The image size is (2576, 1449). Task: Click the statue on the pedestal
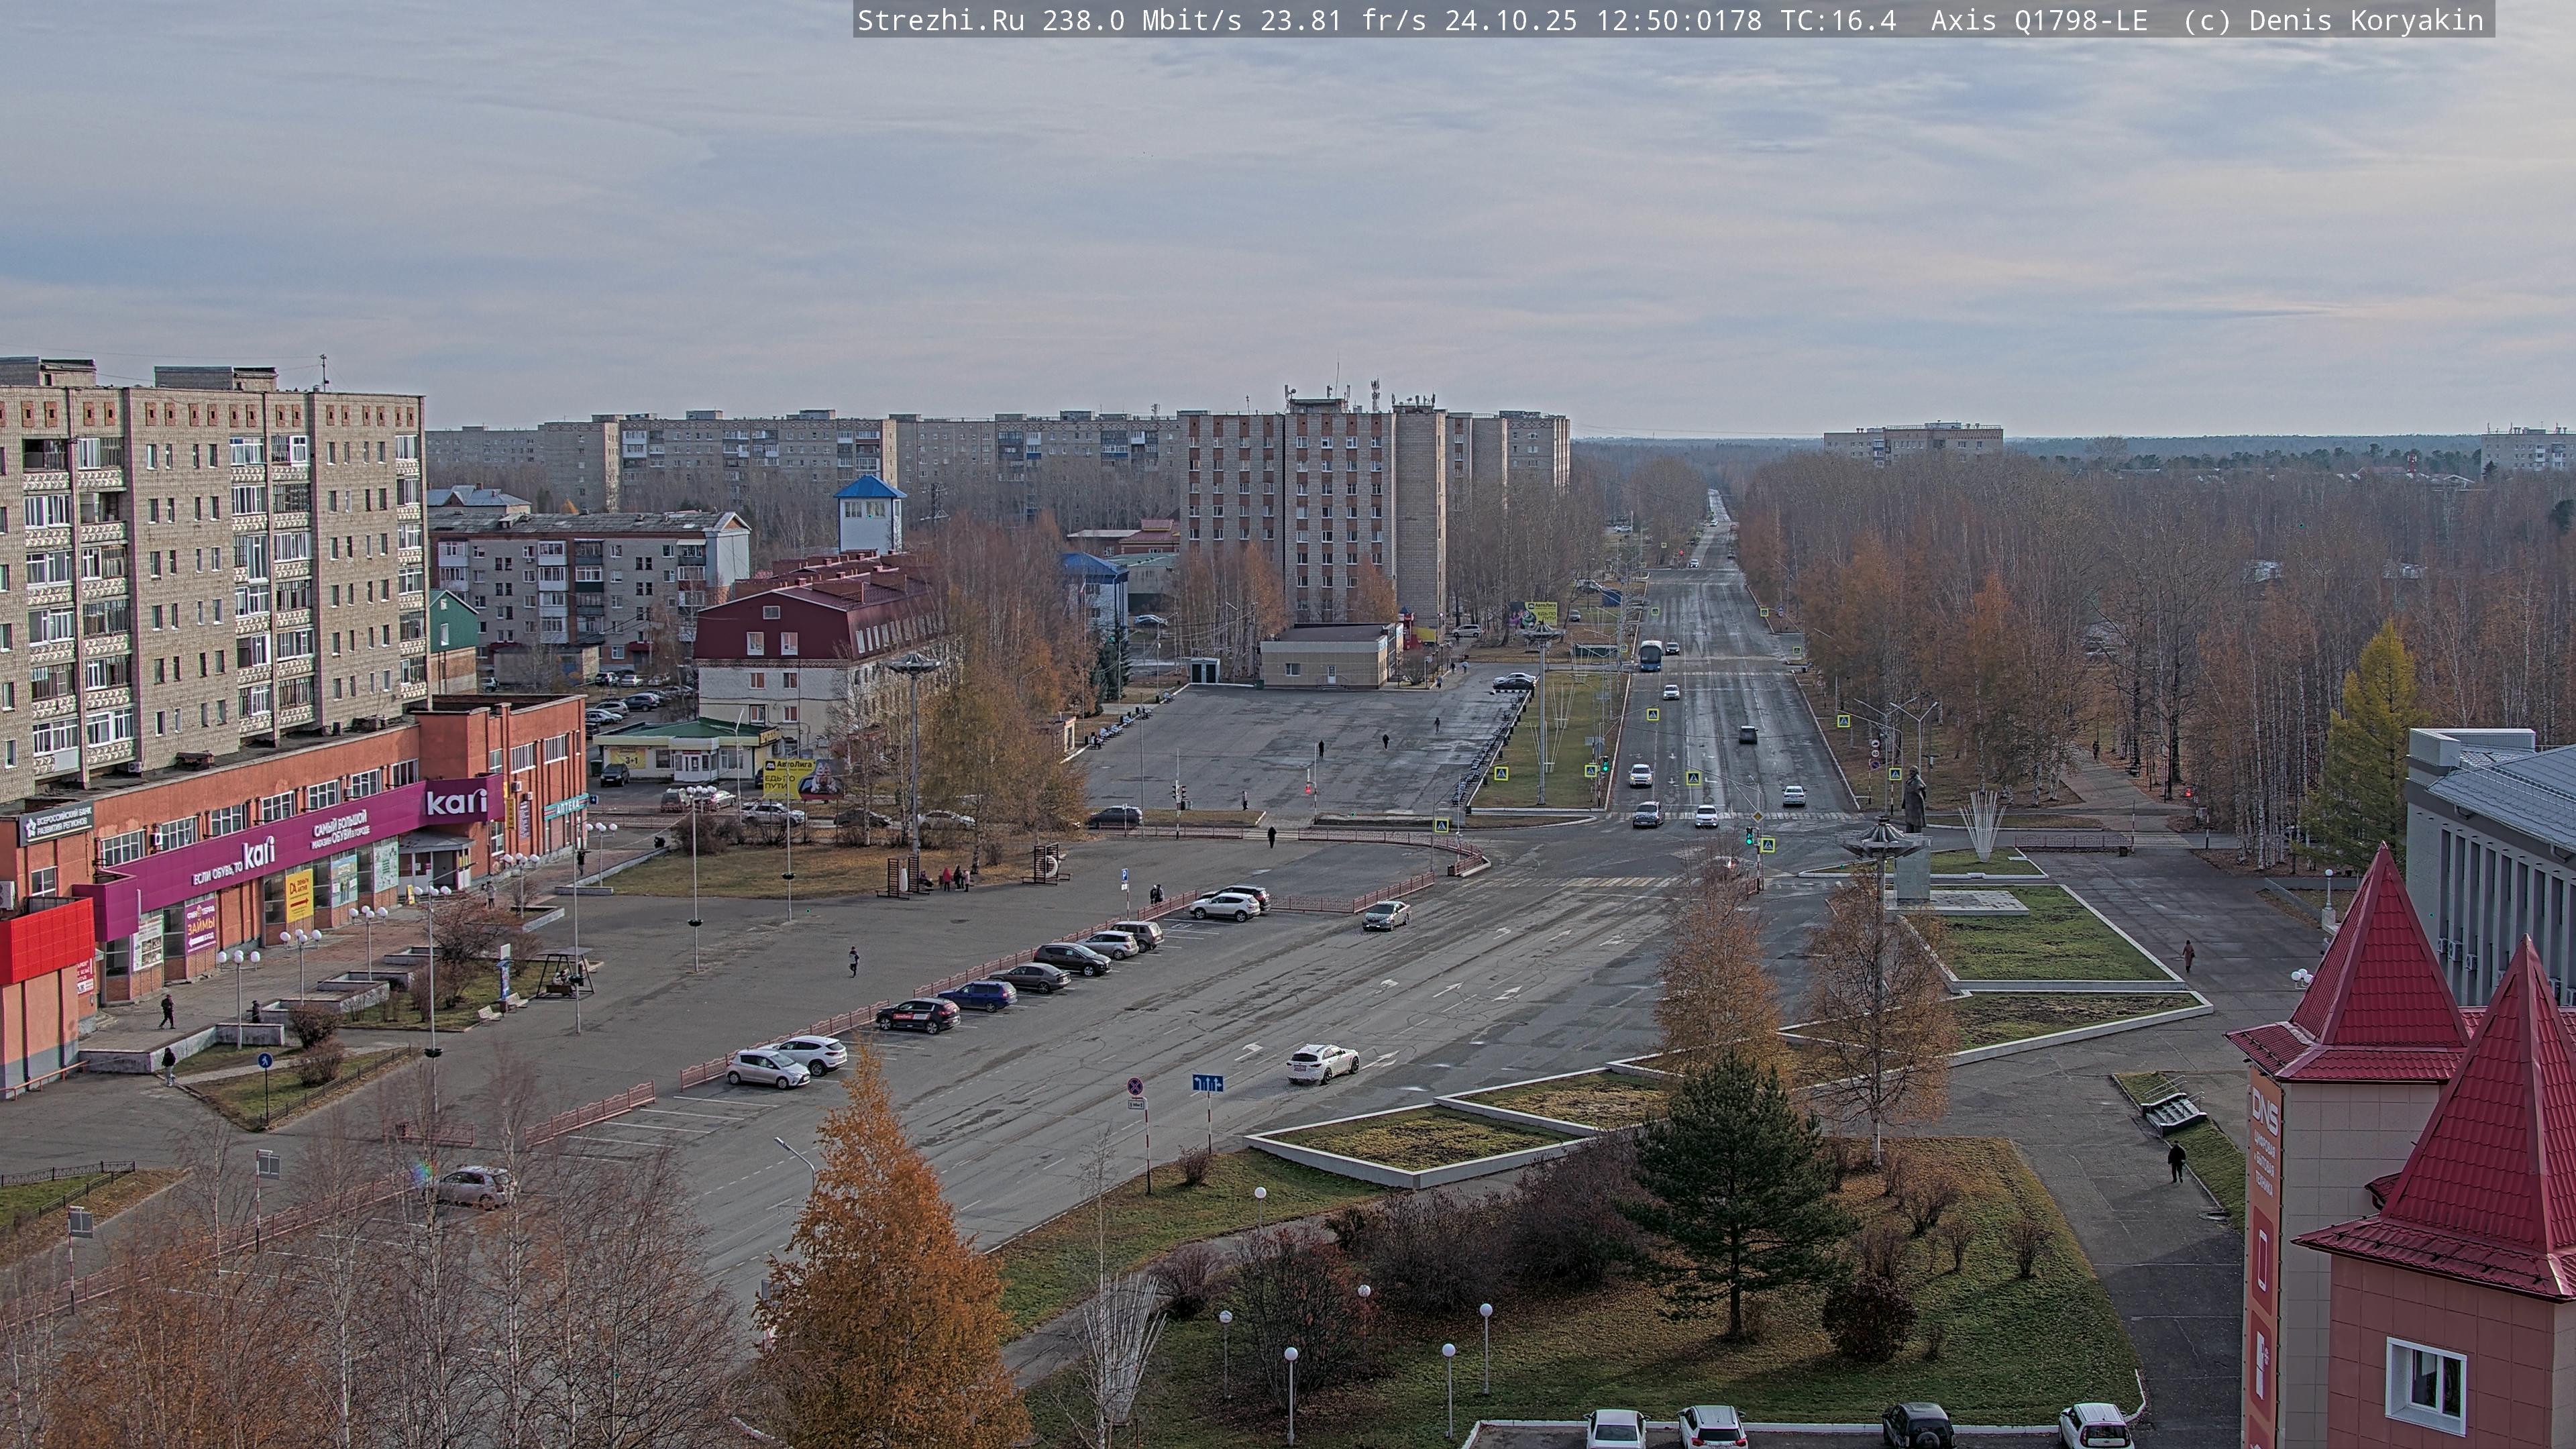tap(1914, 800)
